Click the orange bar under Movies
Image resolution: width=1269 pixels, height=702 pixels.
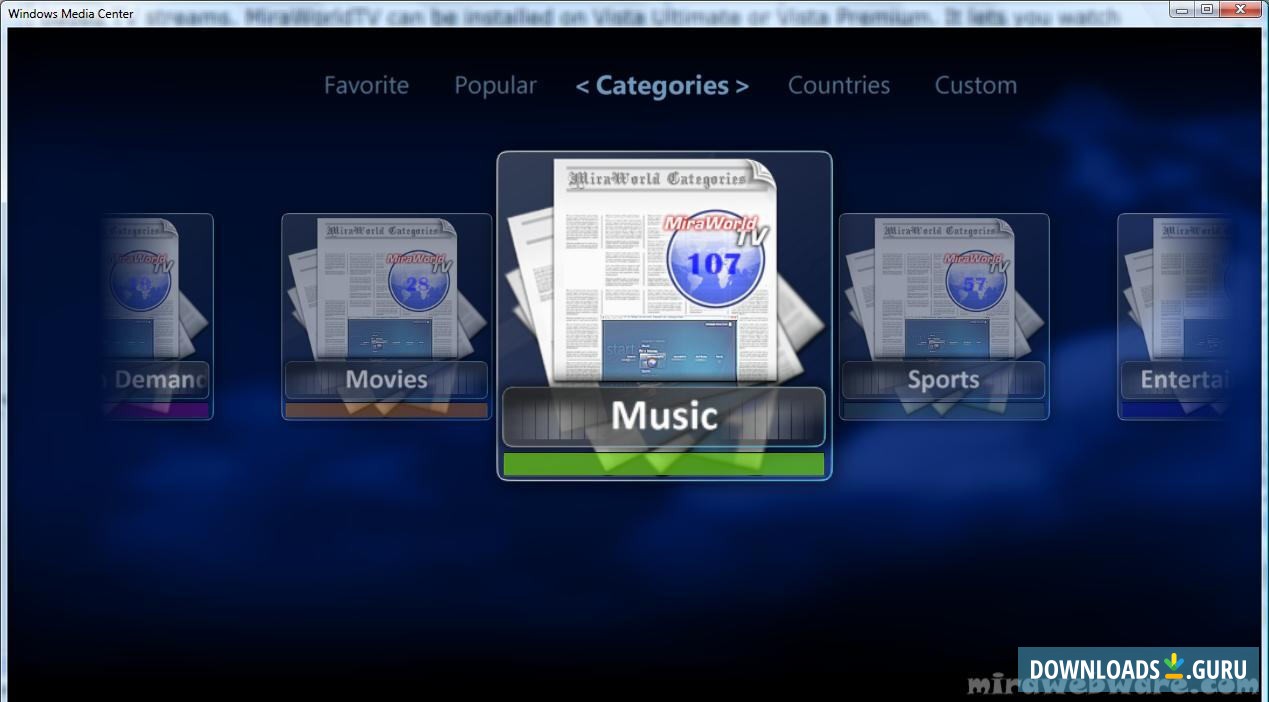[x=386, y=410]
